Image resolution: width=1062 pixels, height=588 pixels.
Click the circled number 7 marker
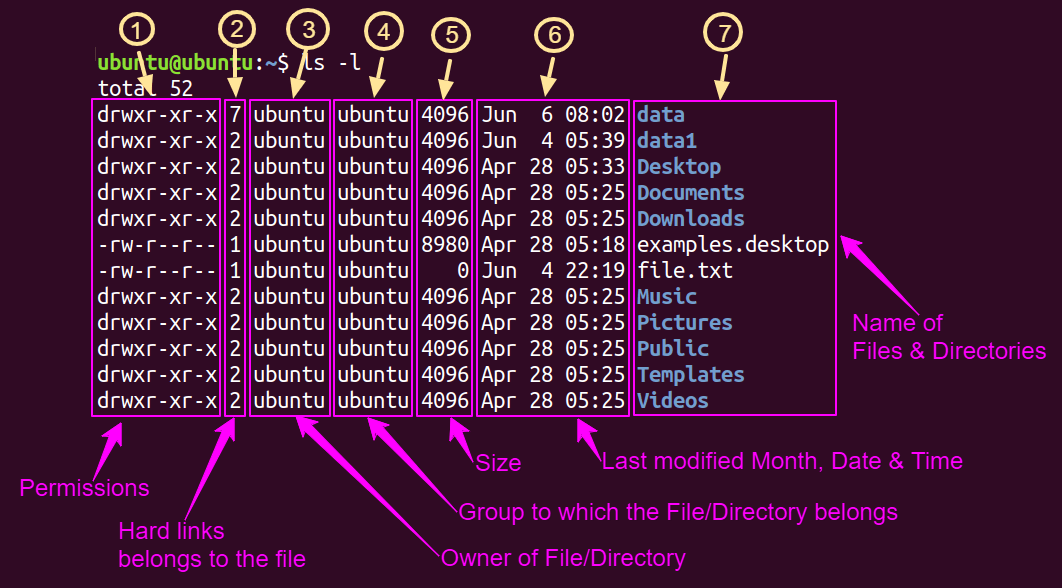tap(723, 32)
